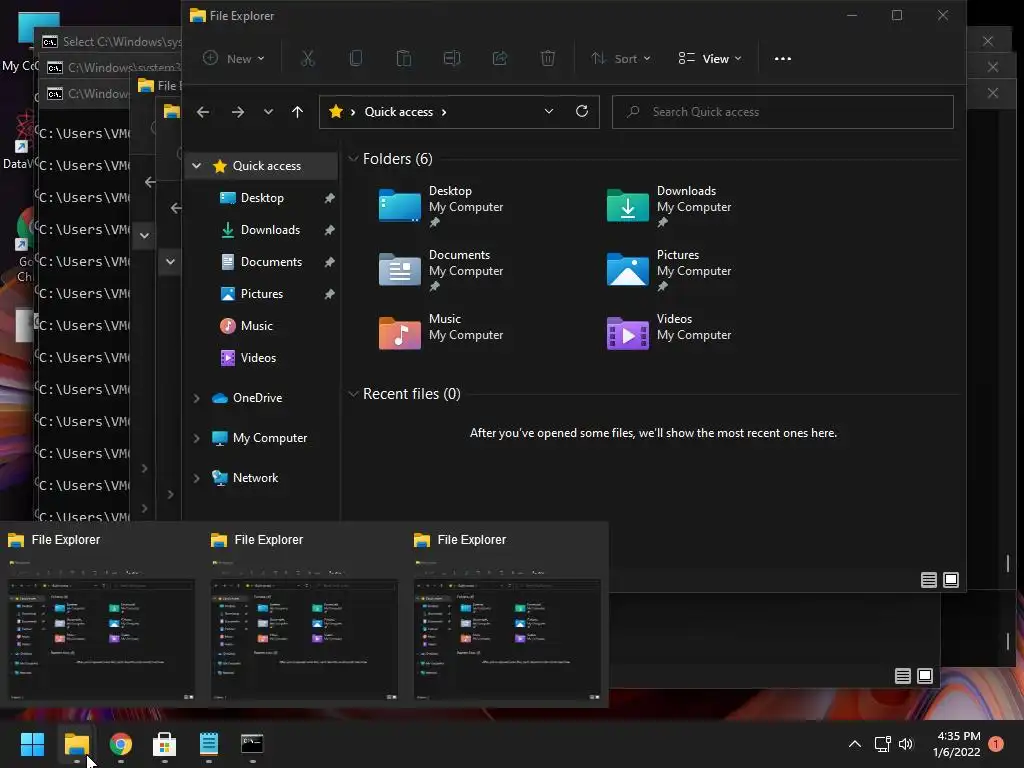Screen dimensions: 1024x768
Task: Click the Select C:\Windows command prompt title
Action: (121, 42)
